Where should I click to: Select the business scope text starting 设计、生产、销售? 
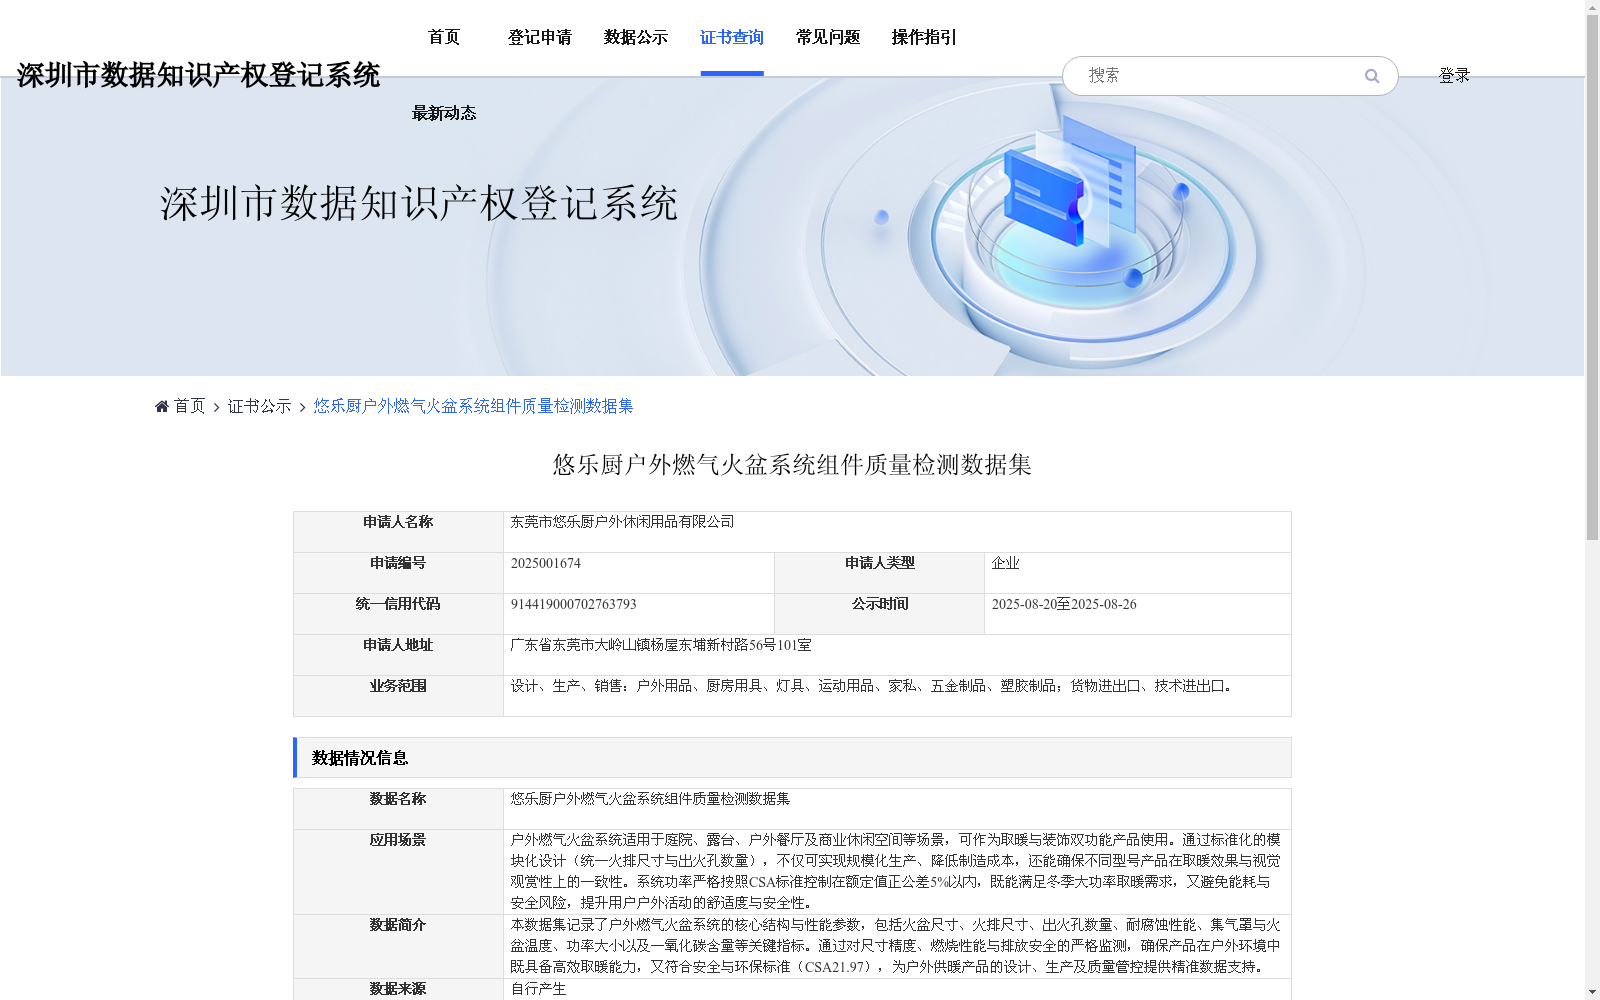pyautogui.click(x=872, y=686)
